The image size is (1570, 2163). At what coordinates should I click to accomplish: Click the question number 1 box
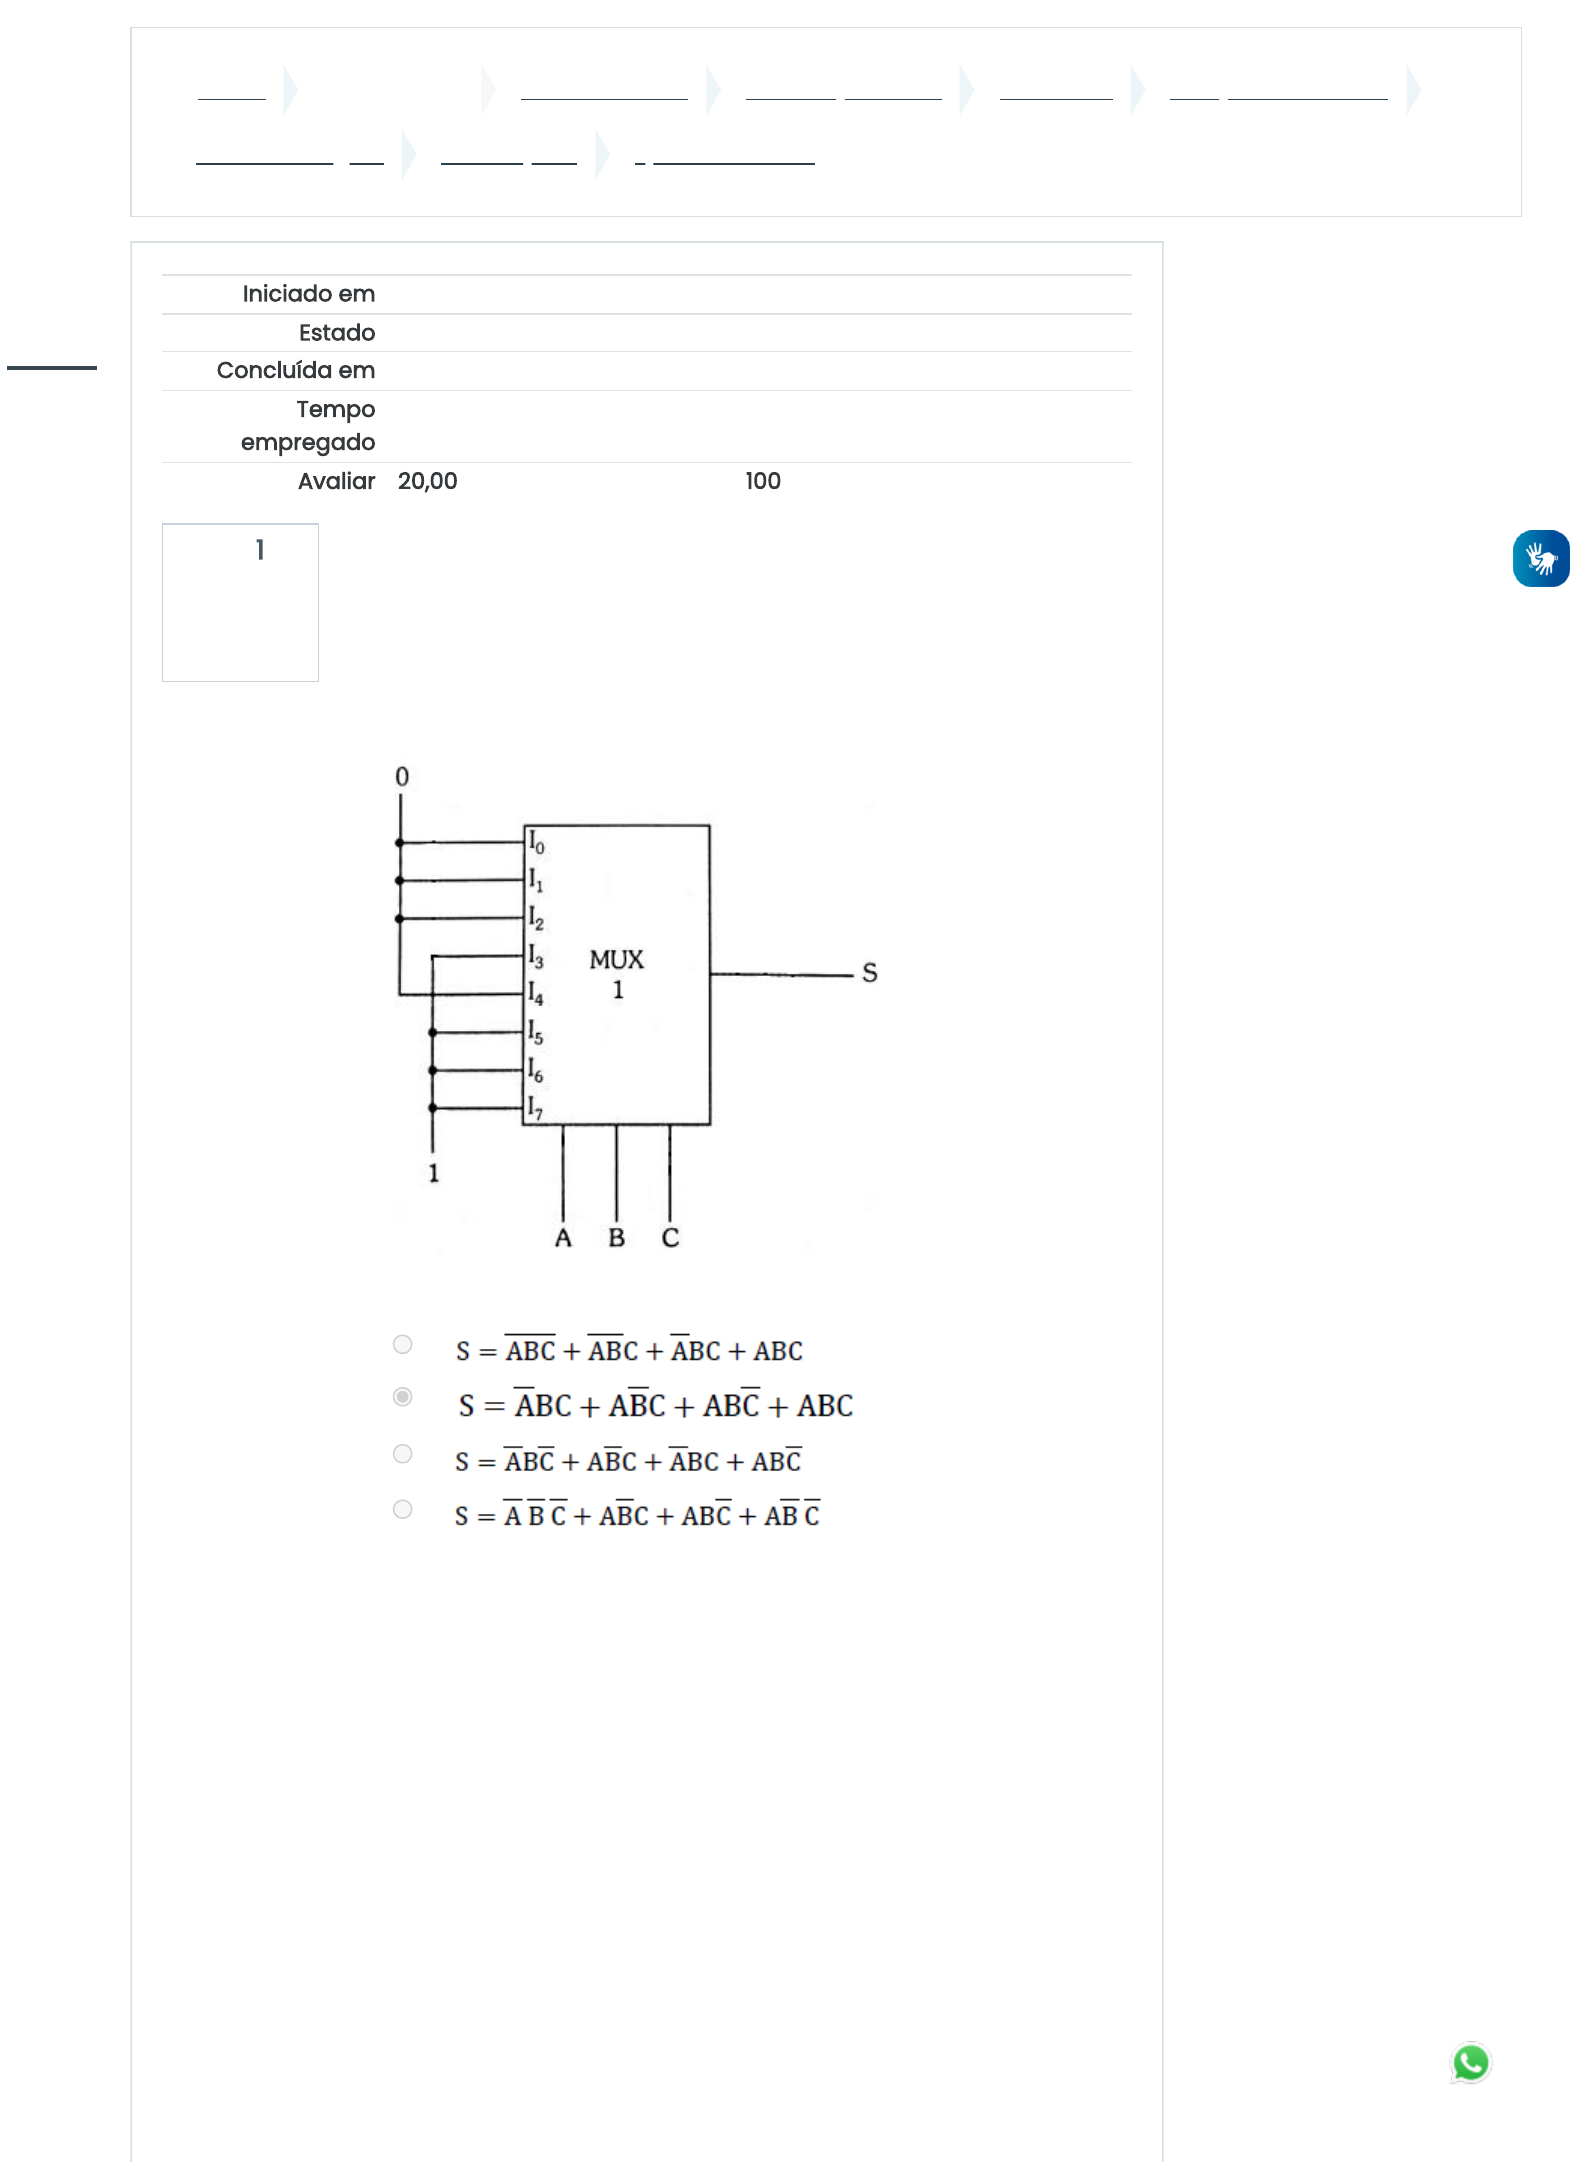pyautogui.click(x=240, y=602)
